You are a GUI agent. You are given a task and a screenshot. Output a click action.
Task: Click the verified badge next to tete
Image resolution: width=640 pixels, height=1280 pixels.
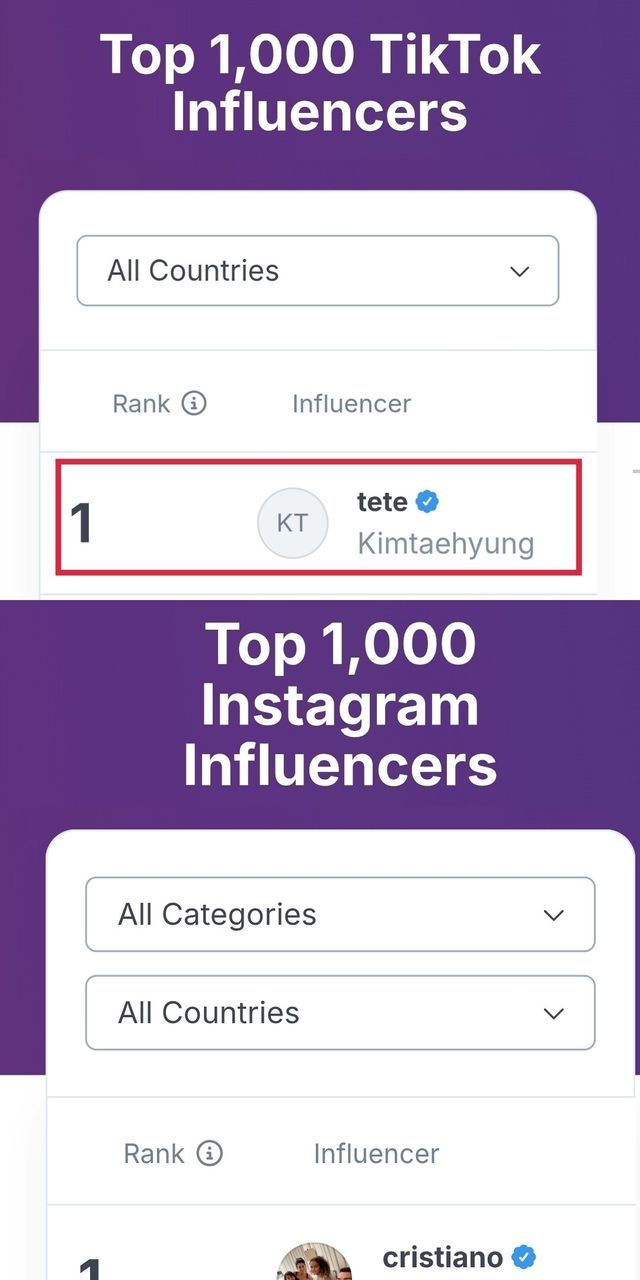pos(428,502)
